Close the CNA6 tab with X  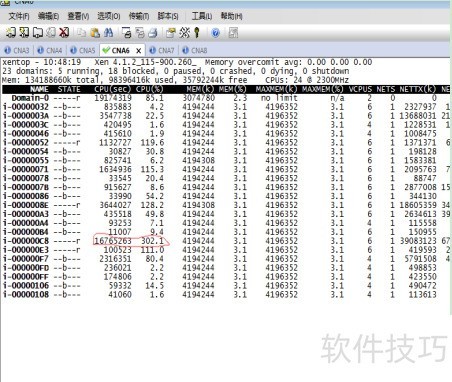pos(139,51)
